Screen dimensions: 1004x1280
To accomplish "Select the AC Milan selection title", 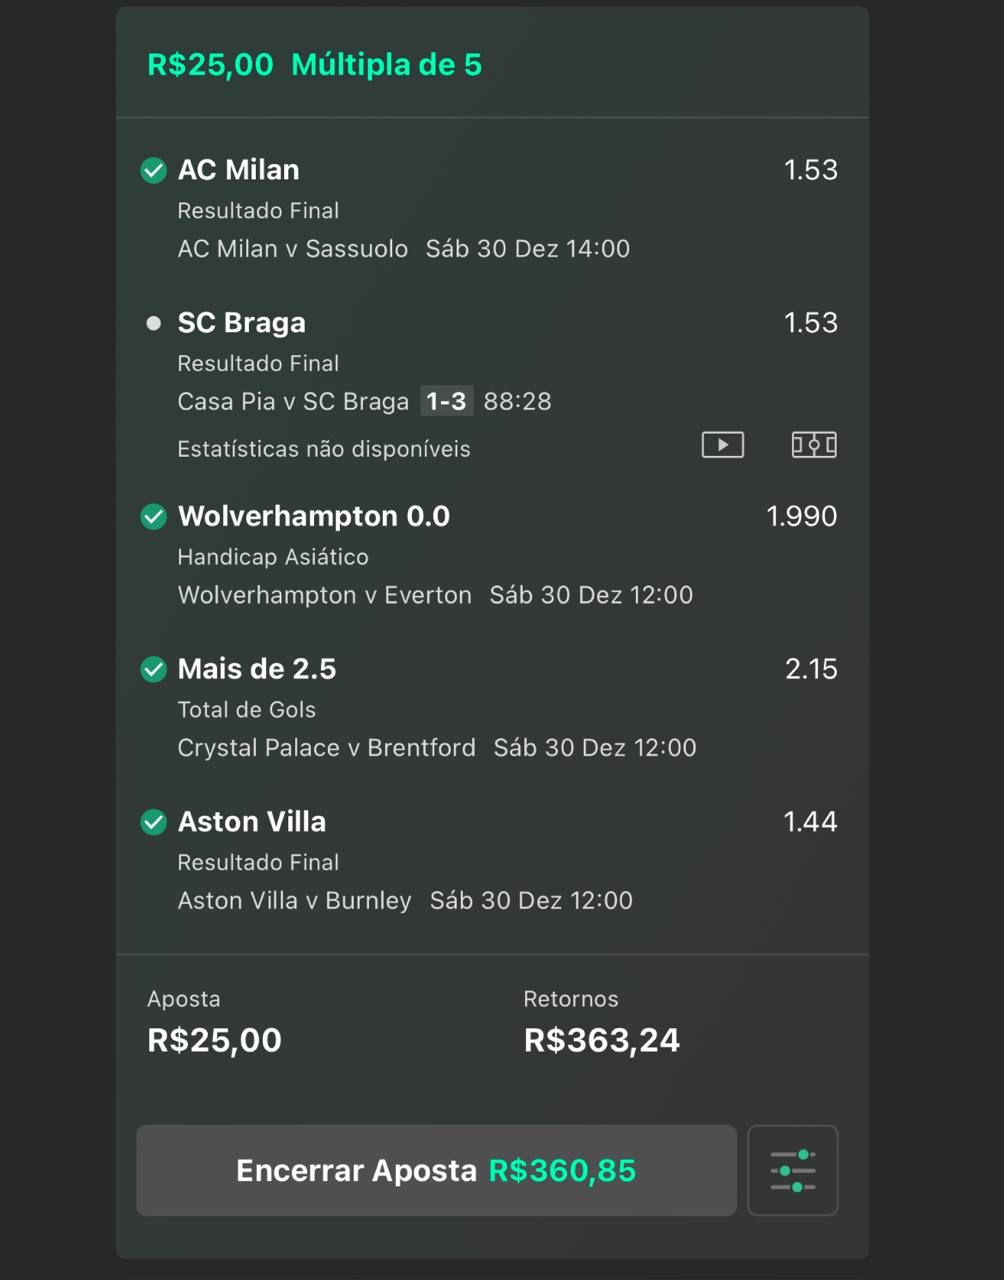I will [238, 170].
